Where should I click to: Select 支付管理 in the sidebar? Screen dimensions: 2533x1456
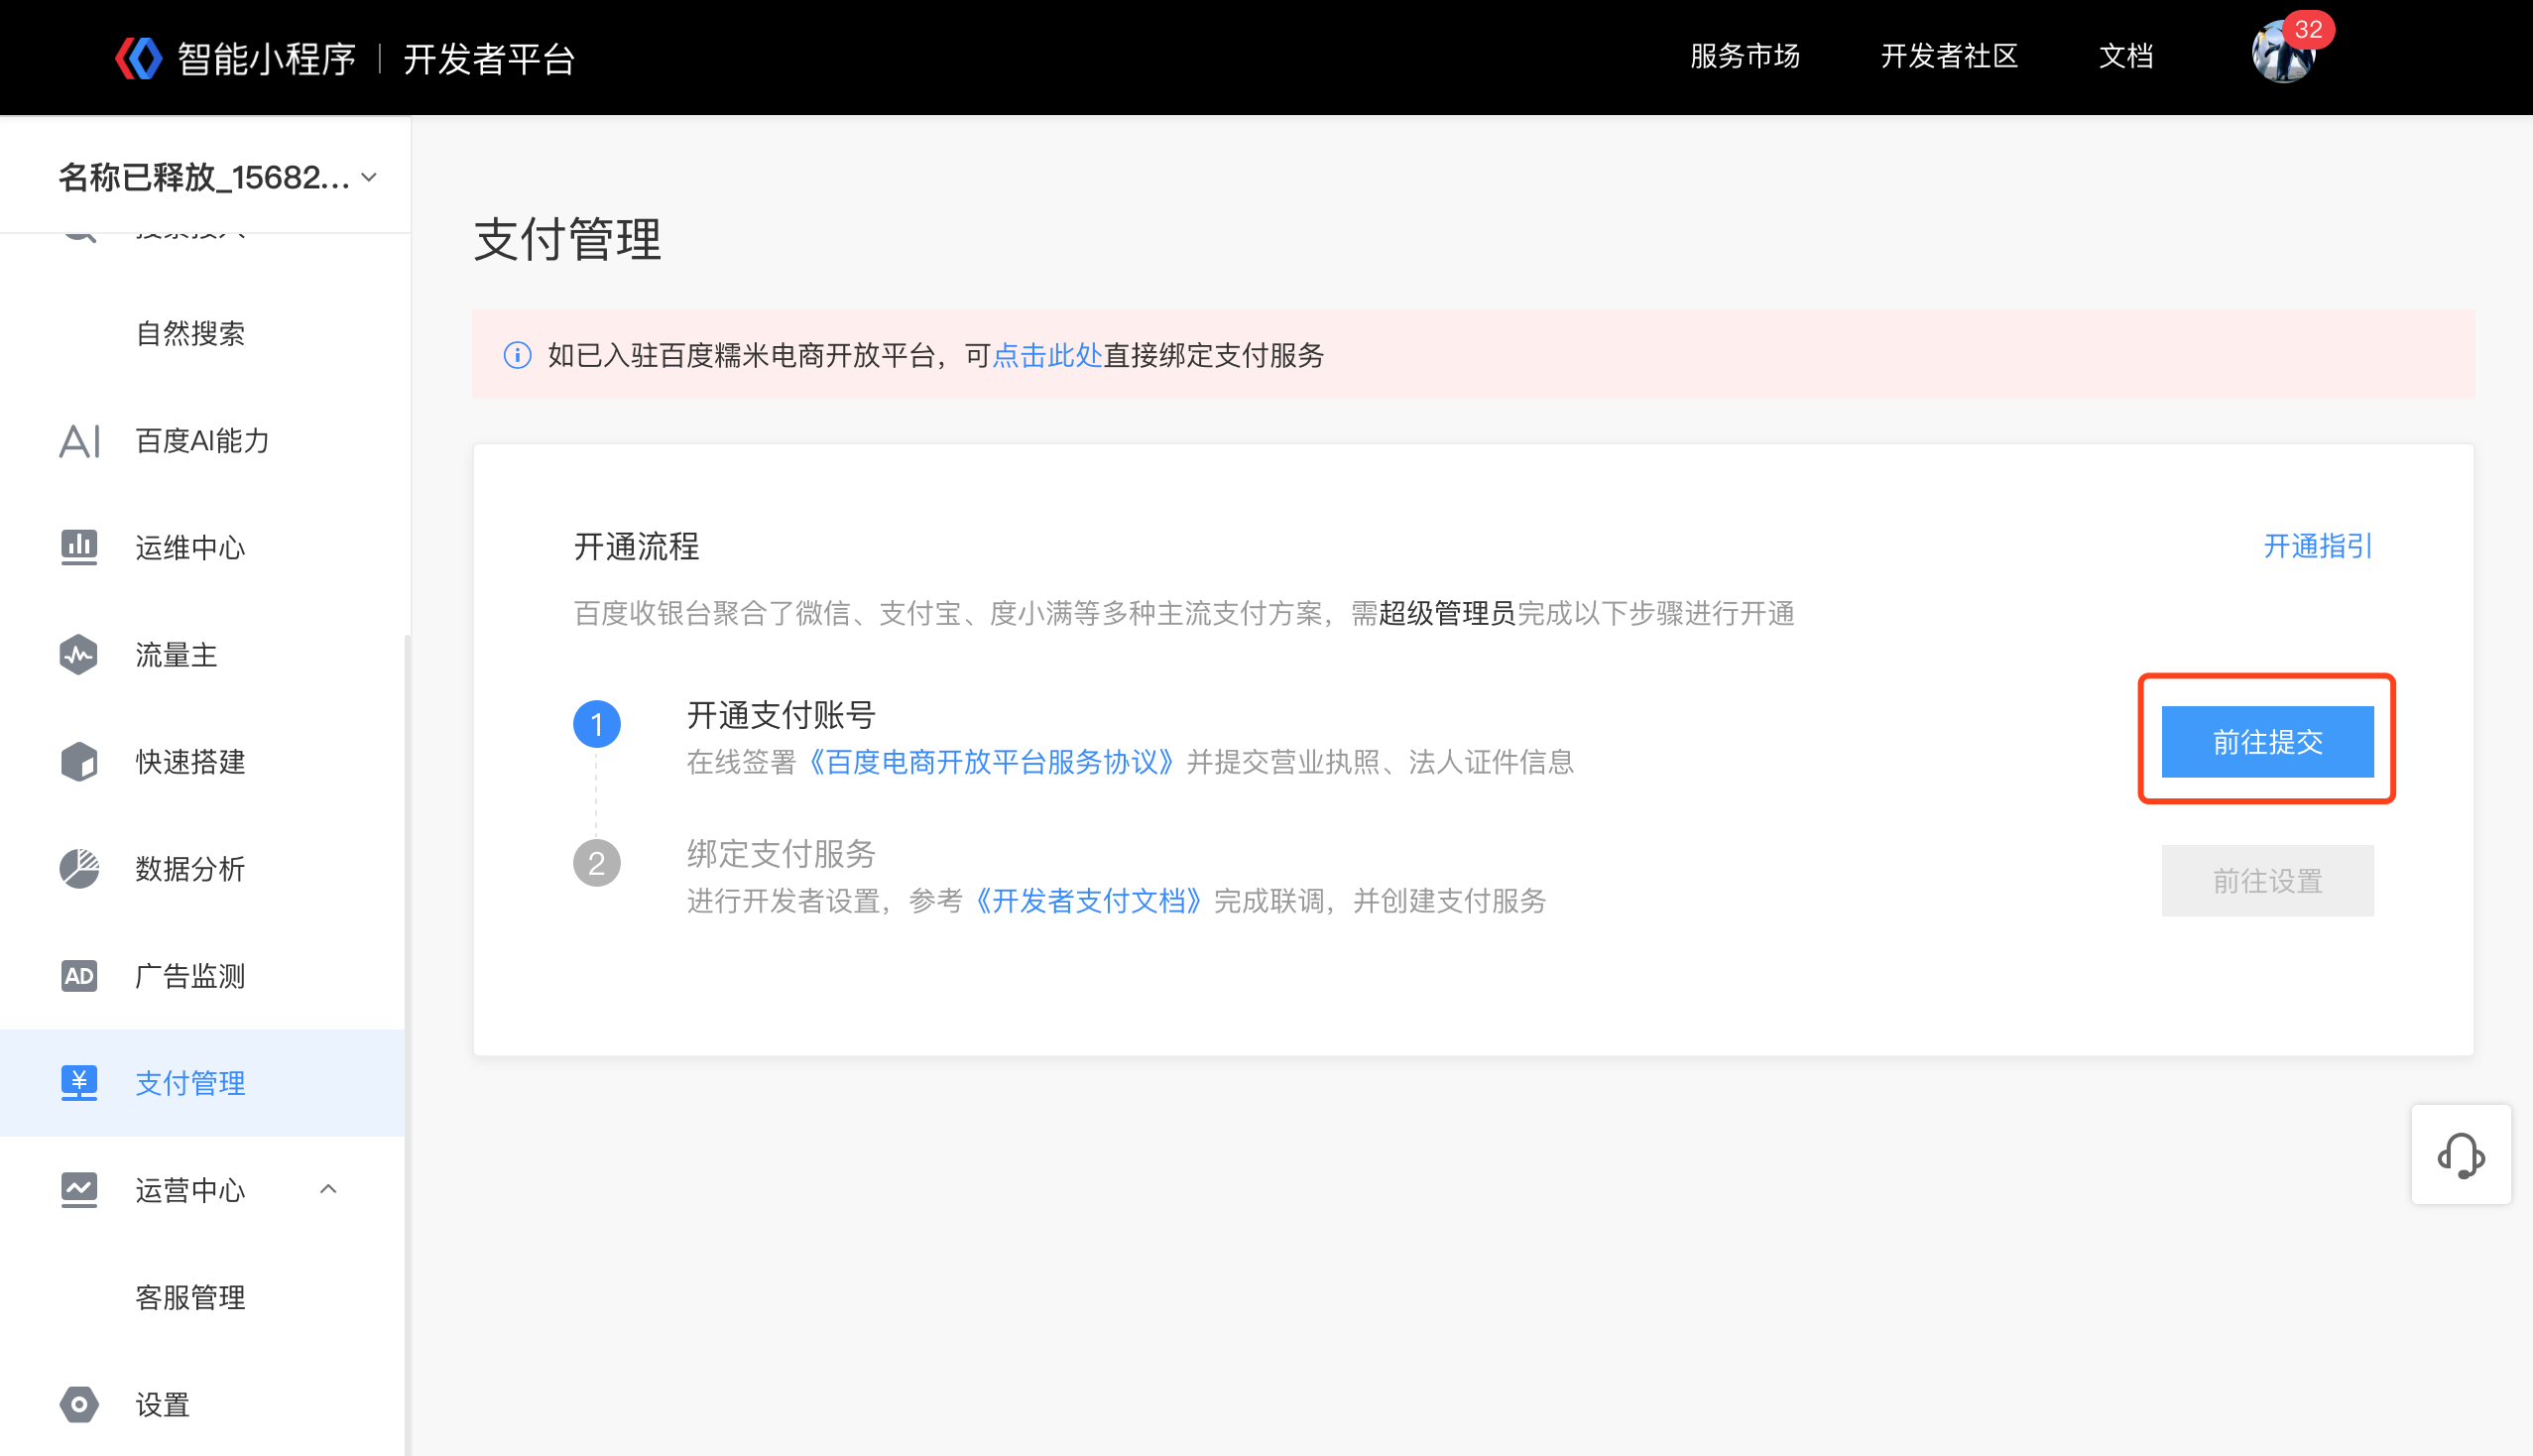click(x=190, y=1083)
